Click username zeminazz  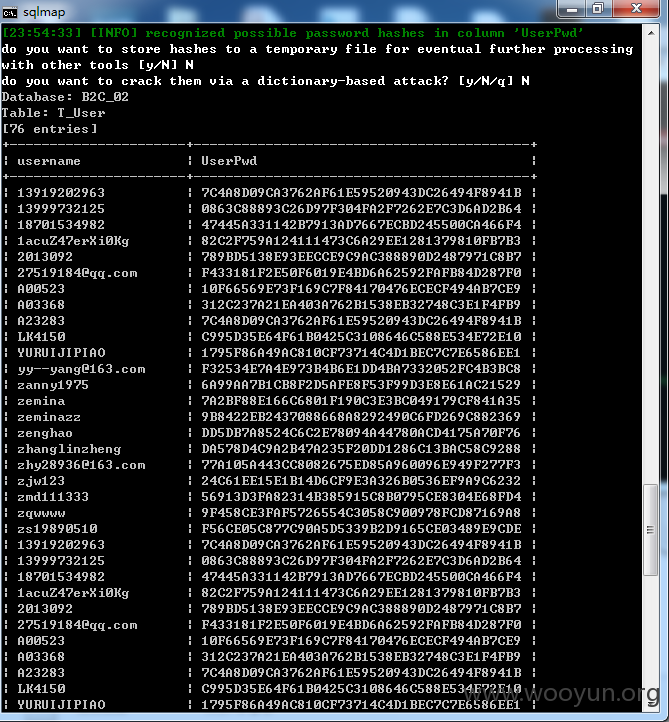point(49,417)
